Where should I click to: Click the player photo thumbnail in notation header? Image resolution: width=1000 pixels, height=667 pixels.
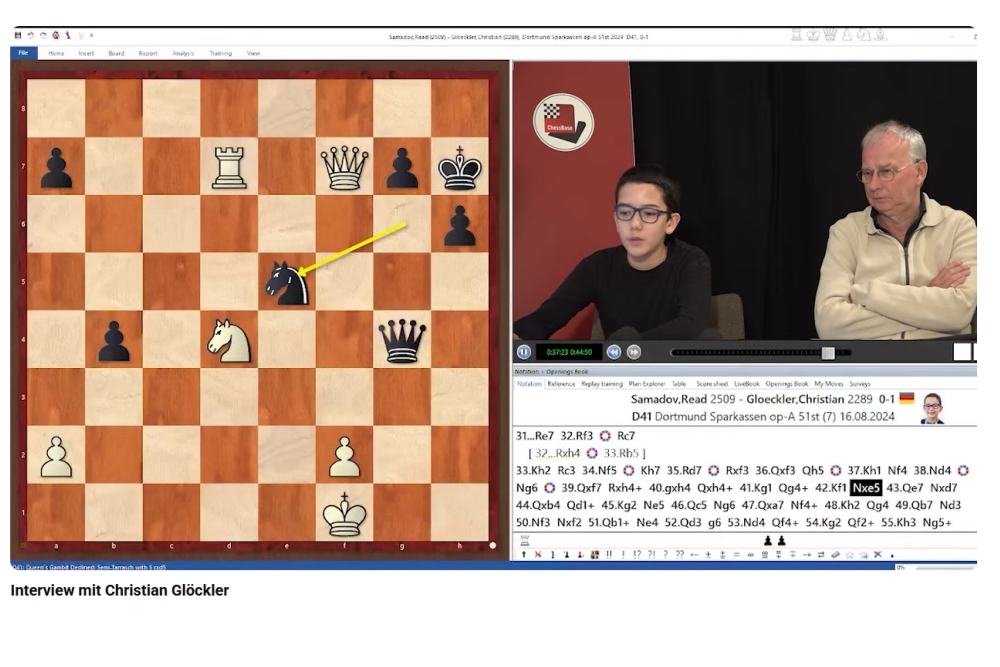932,408
